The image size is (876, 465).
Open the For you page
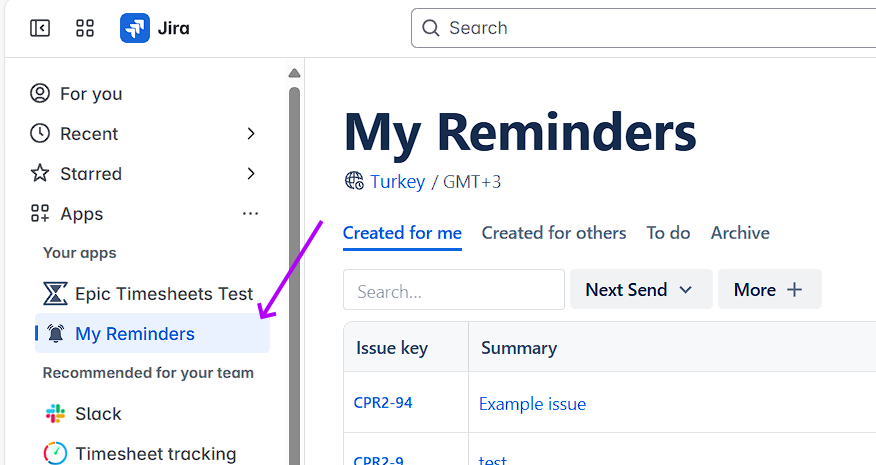point(91,94)
